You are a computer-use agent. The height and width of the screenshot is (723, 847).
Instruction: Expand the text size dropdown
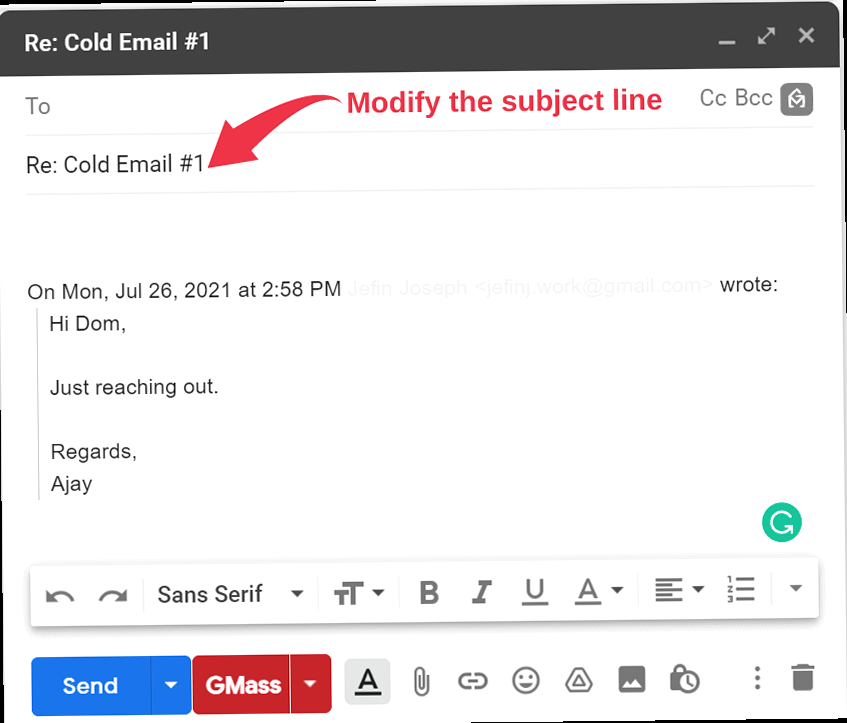(358, 593)
